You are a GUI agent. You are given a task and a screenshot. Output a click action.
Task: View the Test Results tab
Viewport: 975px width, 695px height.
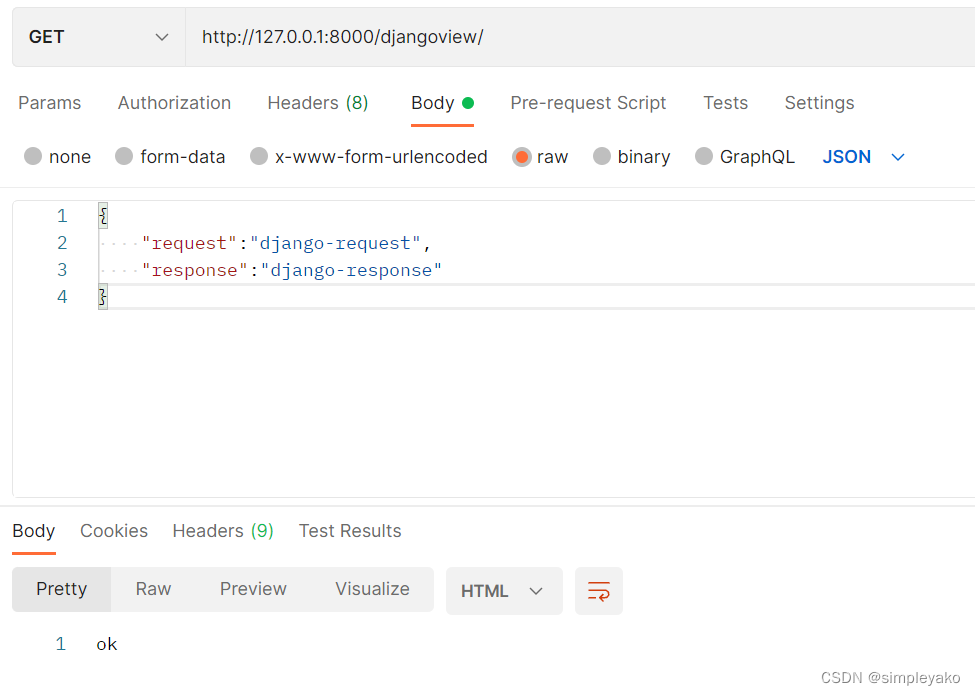pyautogui.click(x=349, y=531)
